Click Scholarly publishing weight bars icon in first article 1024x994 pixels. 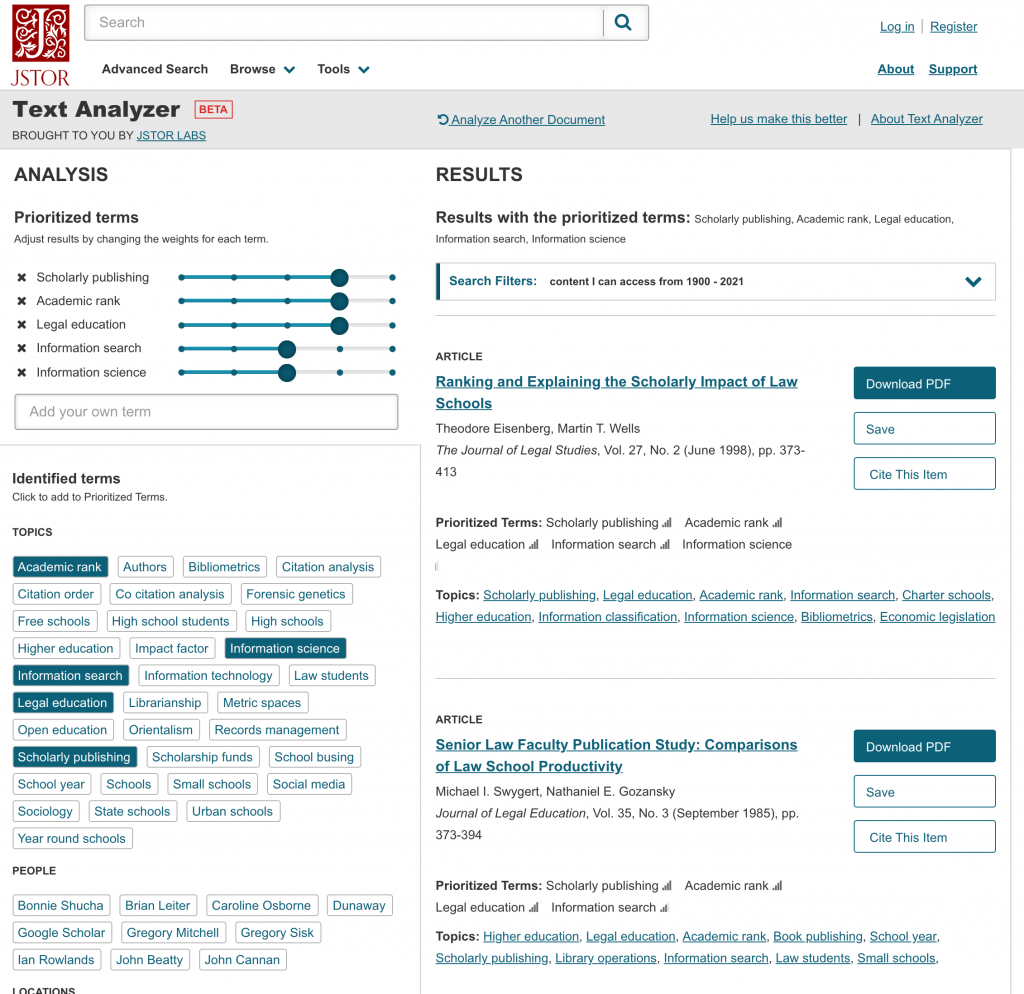667,522
